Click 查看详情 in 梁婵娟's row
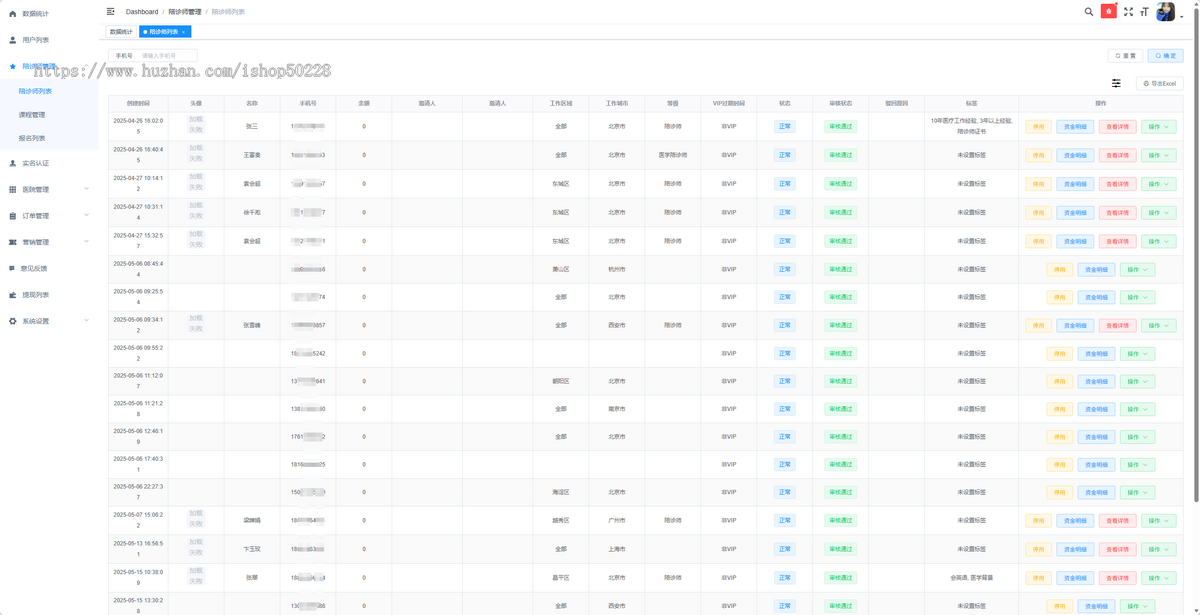The image size is (1200, 615). (1117, 521)
